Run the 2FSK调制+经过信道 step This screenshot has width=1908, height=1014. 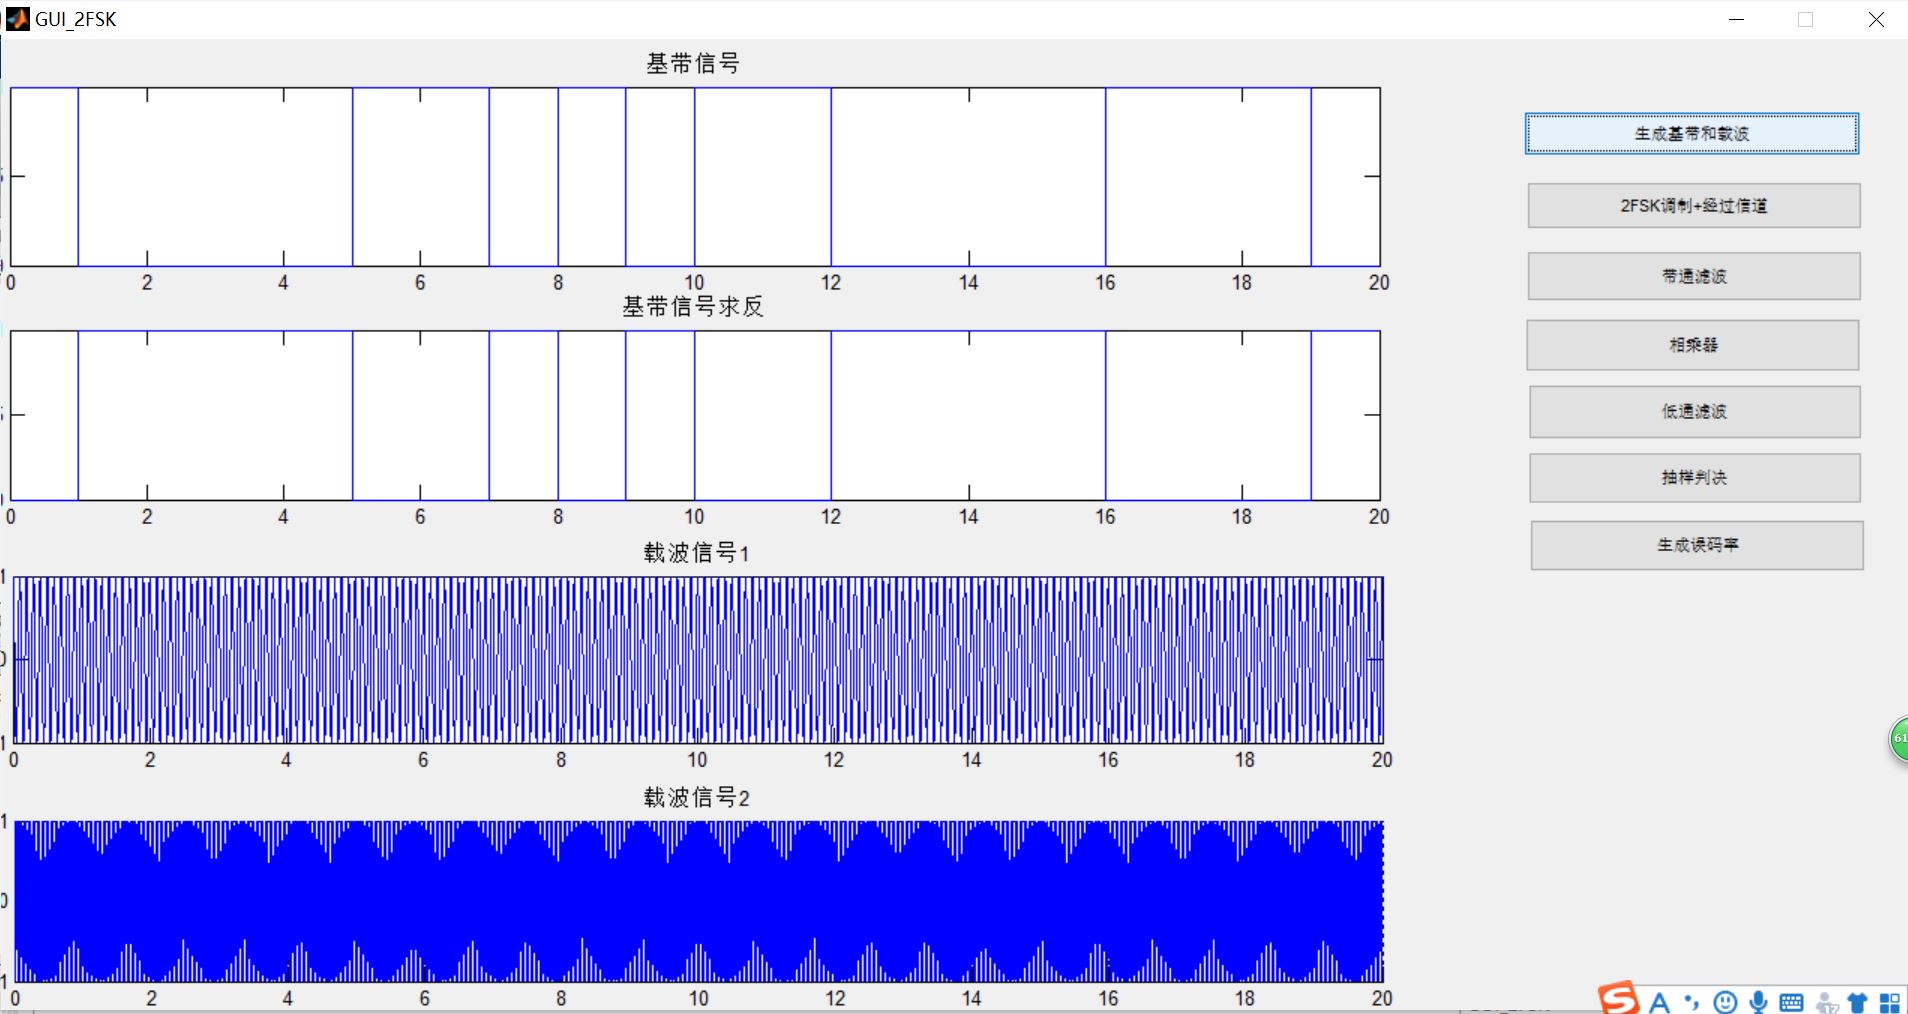pyautogui.click(x=1694, y=205)
